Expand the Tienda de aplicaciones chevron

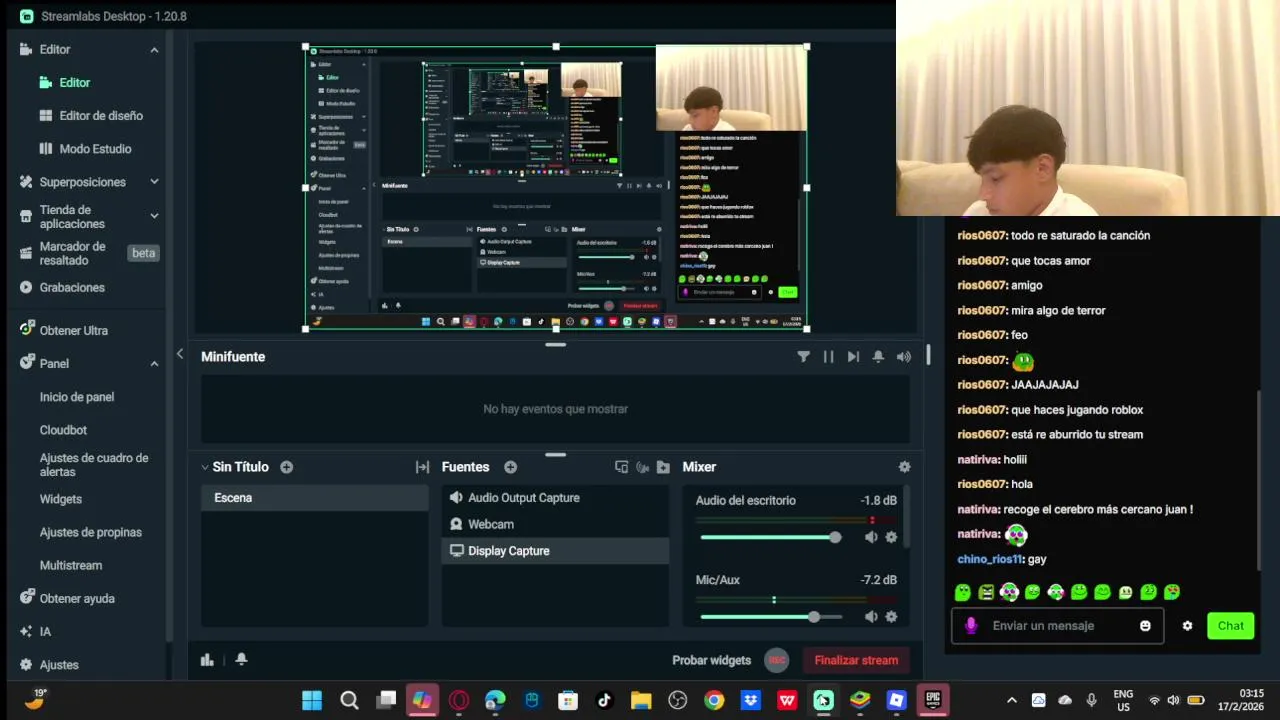pos(154,216)
